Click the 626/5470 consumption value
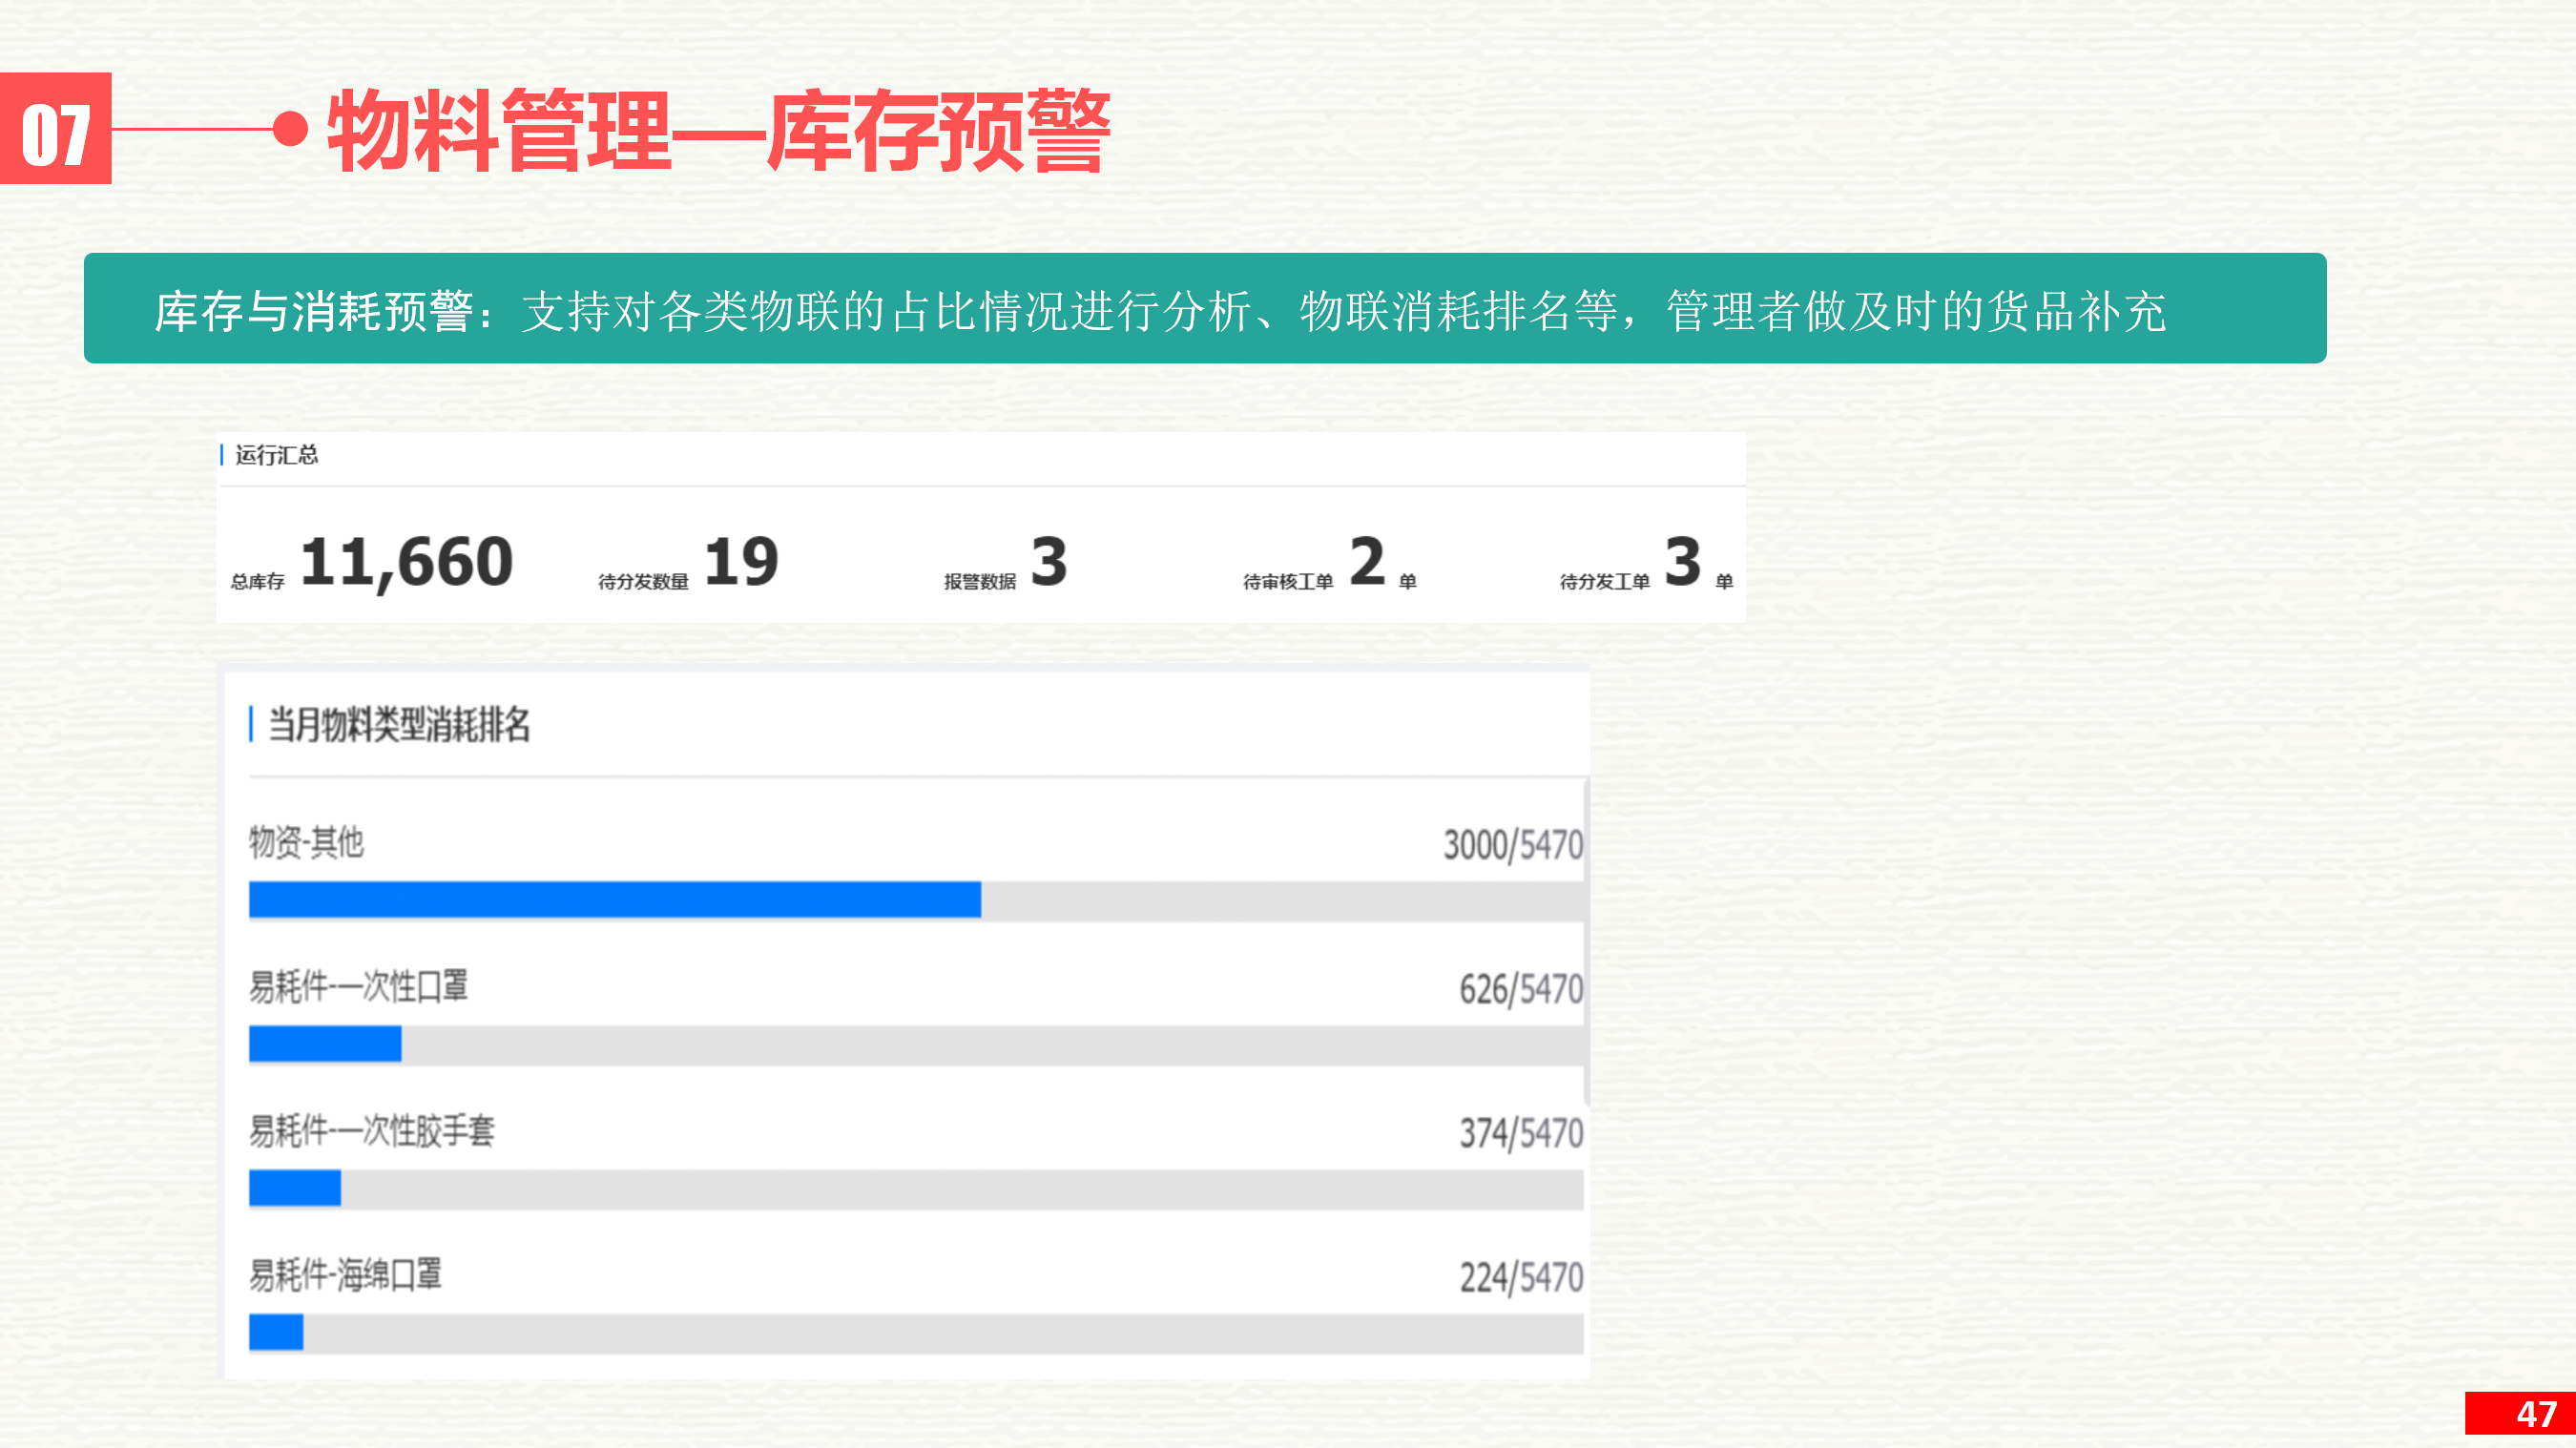 (1521, 989)
